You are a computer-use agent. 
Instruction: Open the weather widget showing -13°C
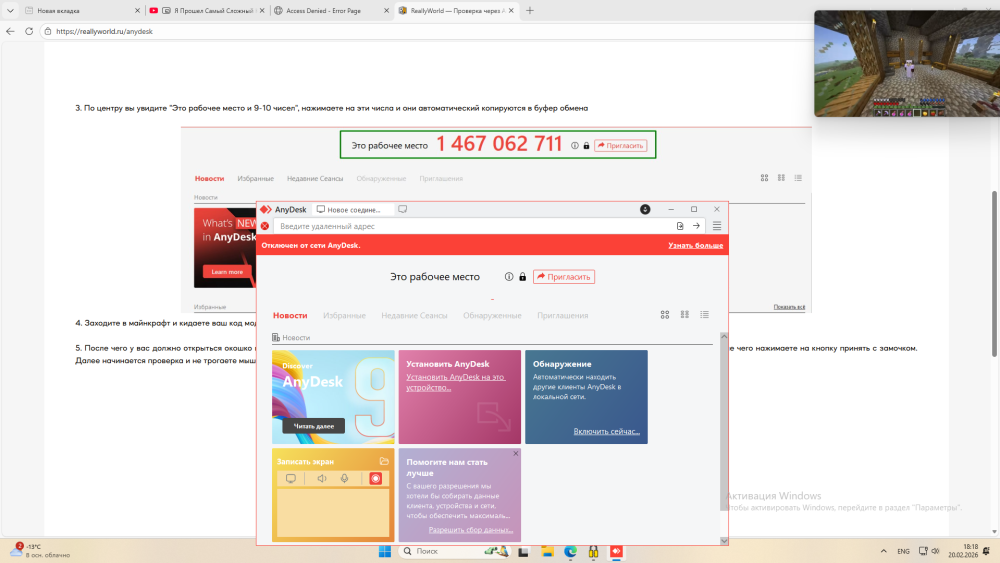[40, 551]
